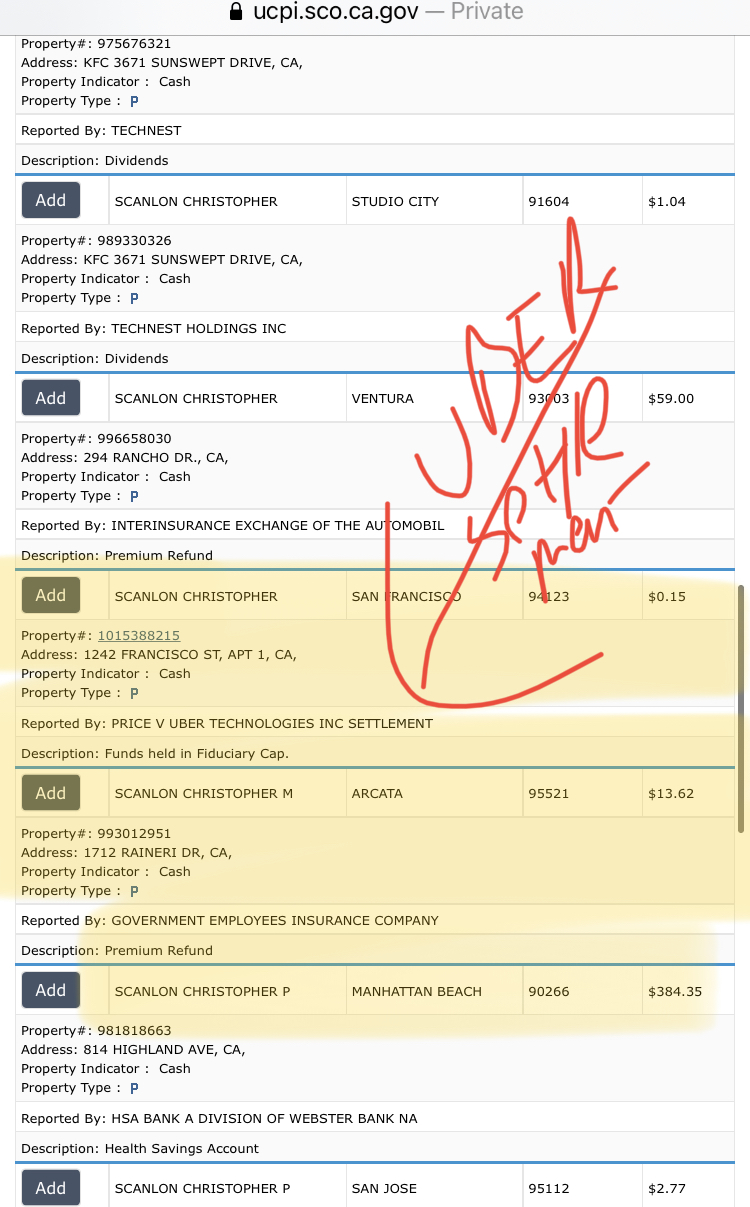Select address '294 RANCHO DR., CA,'
The height and width of the screenshot is (1207, 750).
pos(156,458)
